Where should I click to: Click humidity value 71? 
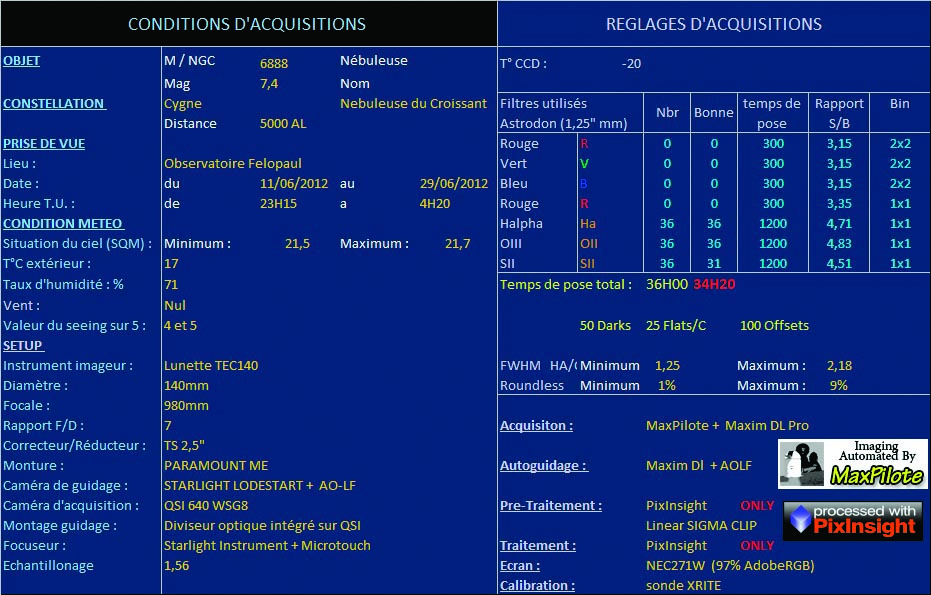click(x=171, y=284)
